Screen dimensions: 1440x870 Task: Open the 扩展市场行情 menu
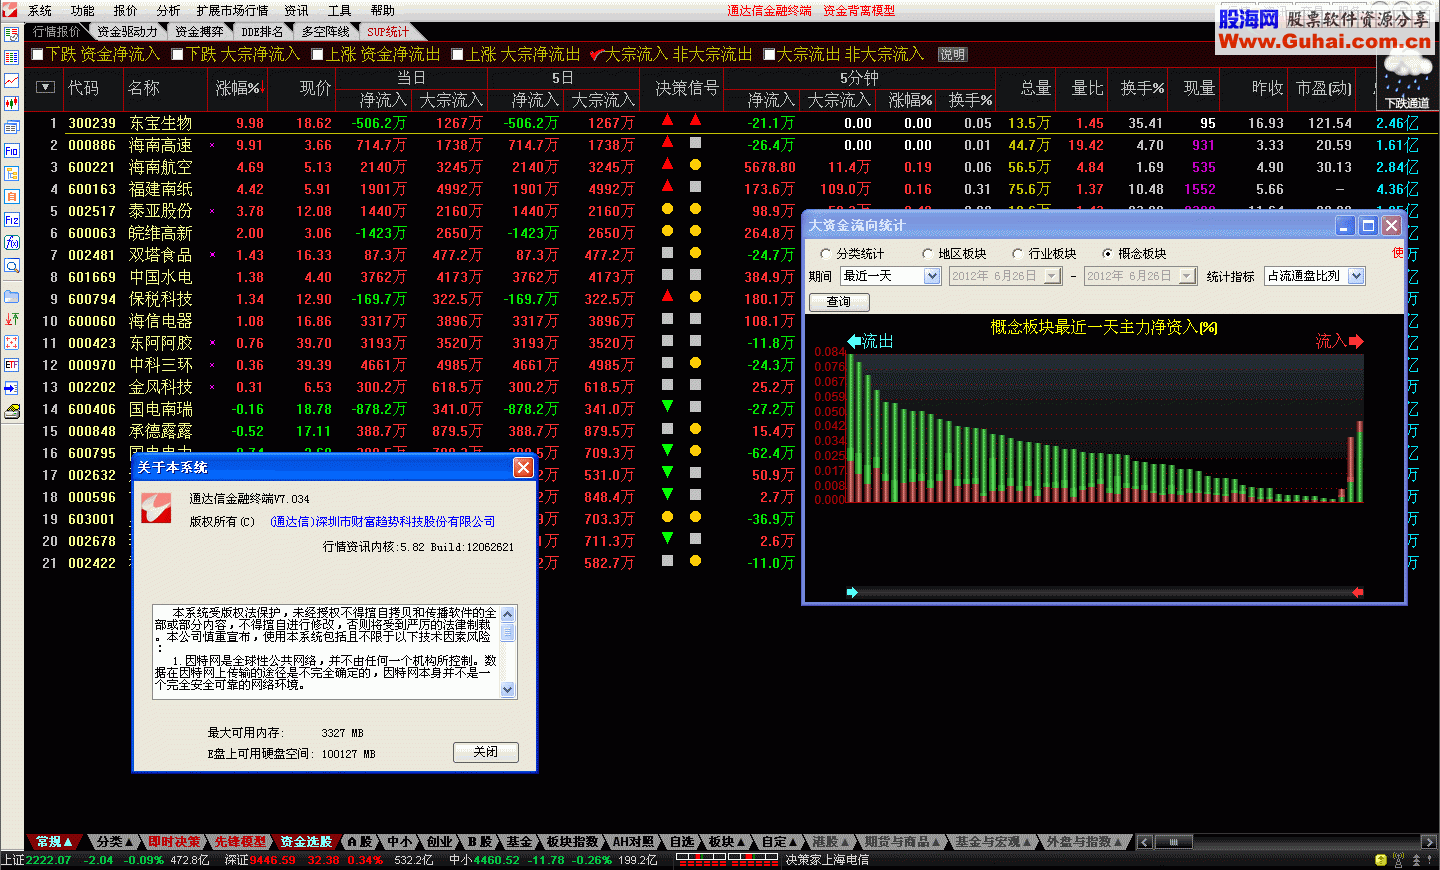pyautogui.click(x=232, y=10)
